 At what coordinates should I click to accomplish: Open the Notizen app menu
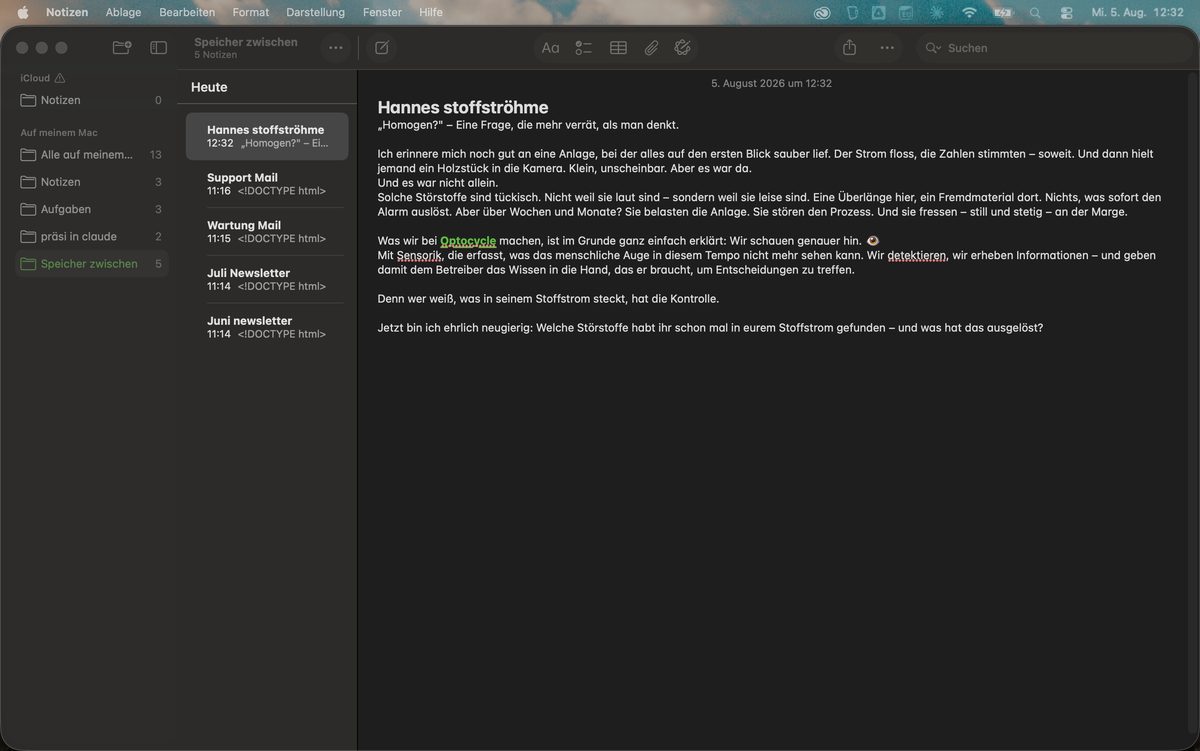pos(67,12)
